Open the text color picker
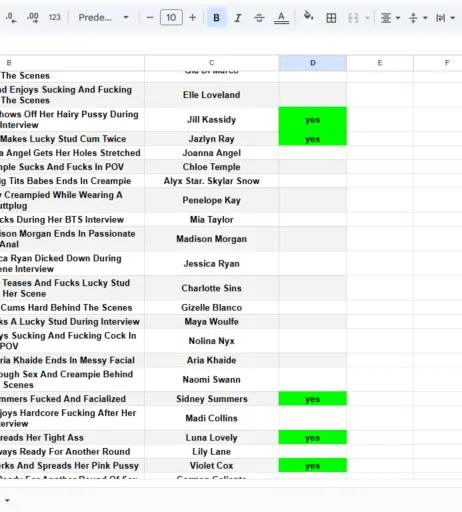462x512 pixels. pyautogui.click(x=281, y=18)
